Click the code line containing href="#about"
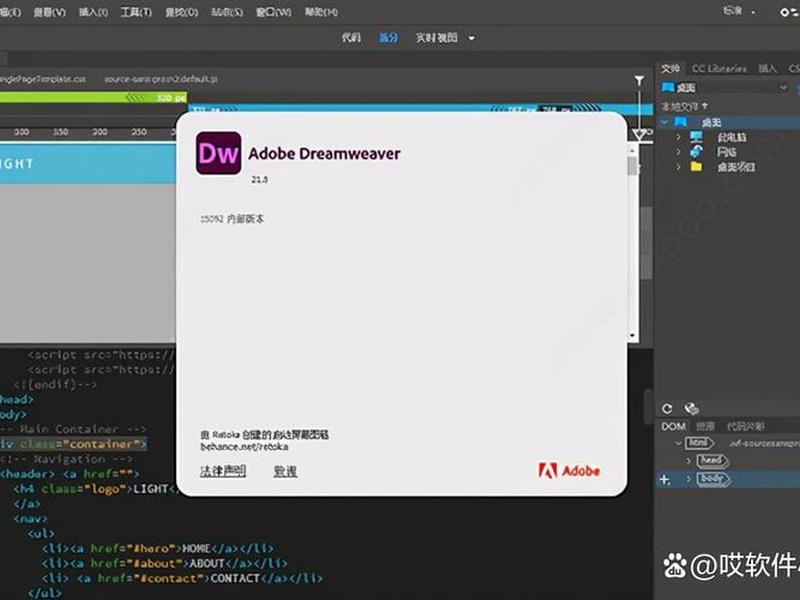This screenshot has height=600, width=800. [x=164, y=563]
